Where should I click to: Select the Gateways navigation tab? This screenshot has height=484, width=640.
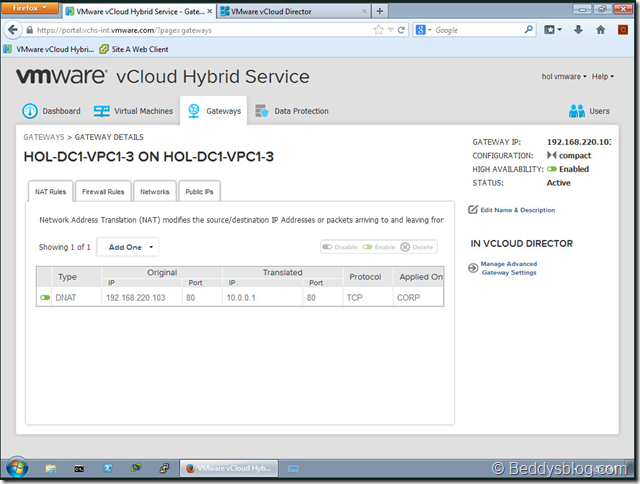(x=213, y=111)
